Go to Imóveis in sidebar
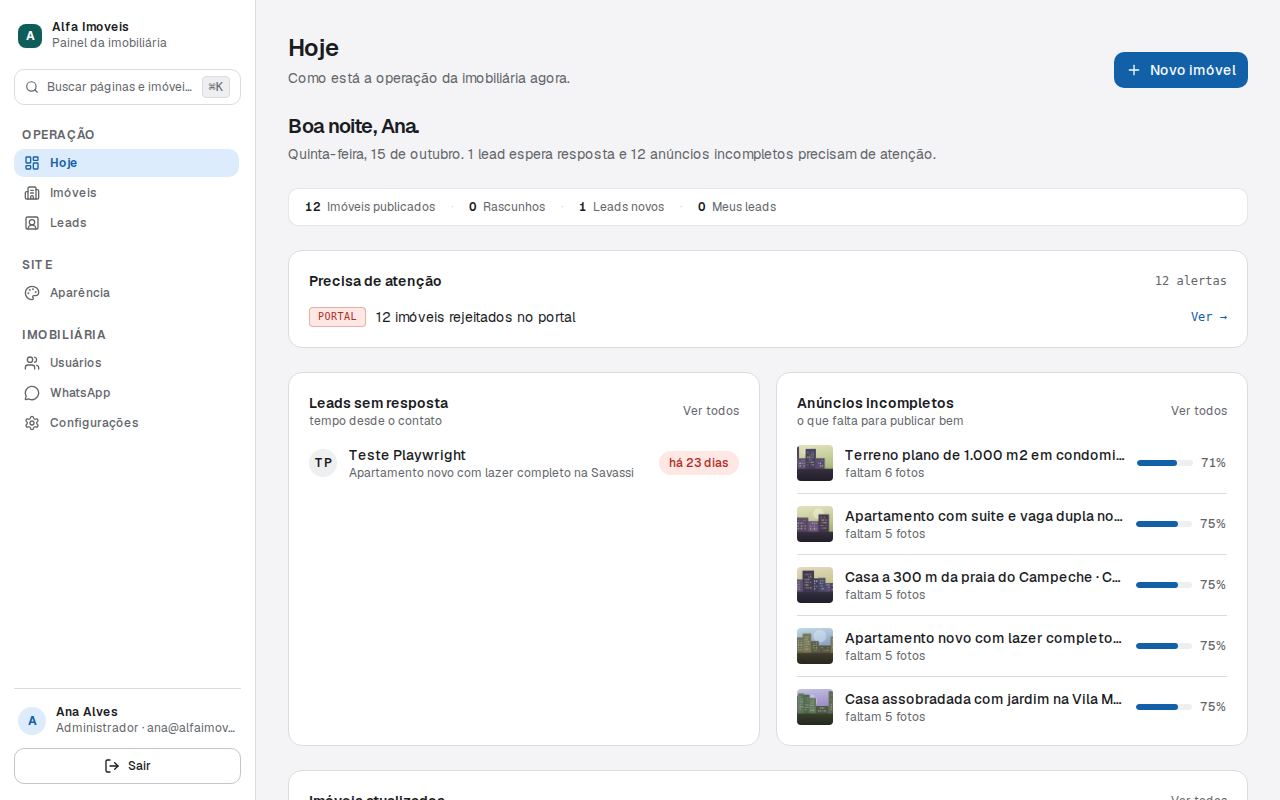Viewport: 1280px width, 800px height. 127,193
